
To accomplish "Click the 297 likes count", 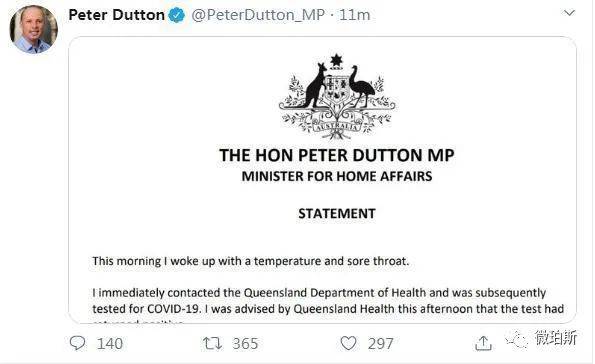I will [380, 344].
